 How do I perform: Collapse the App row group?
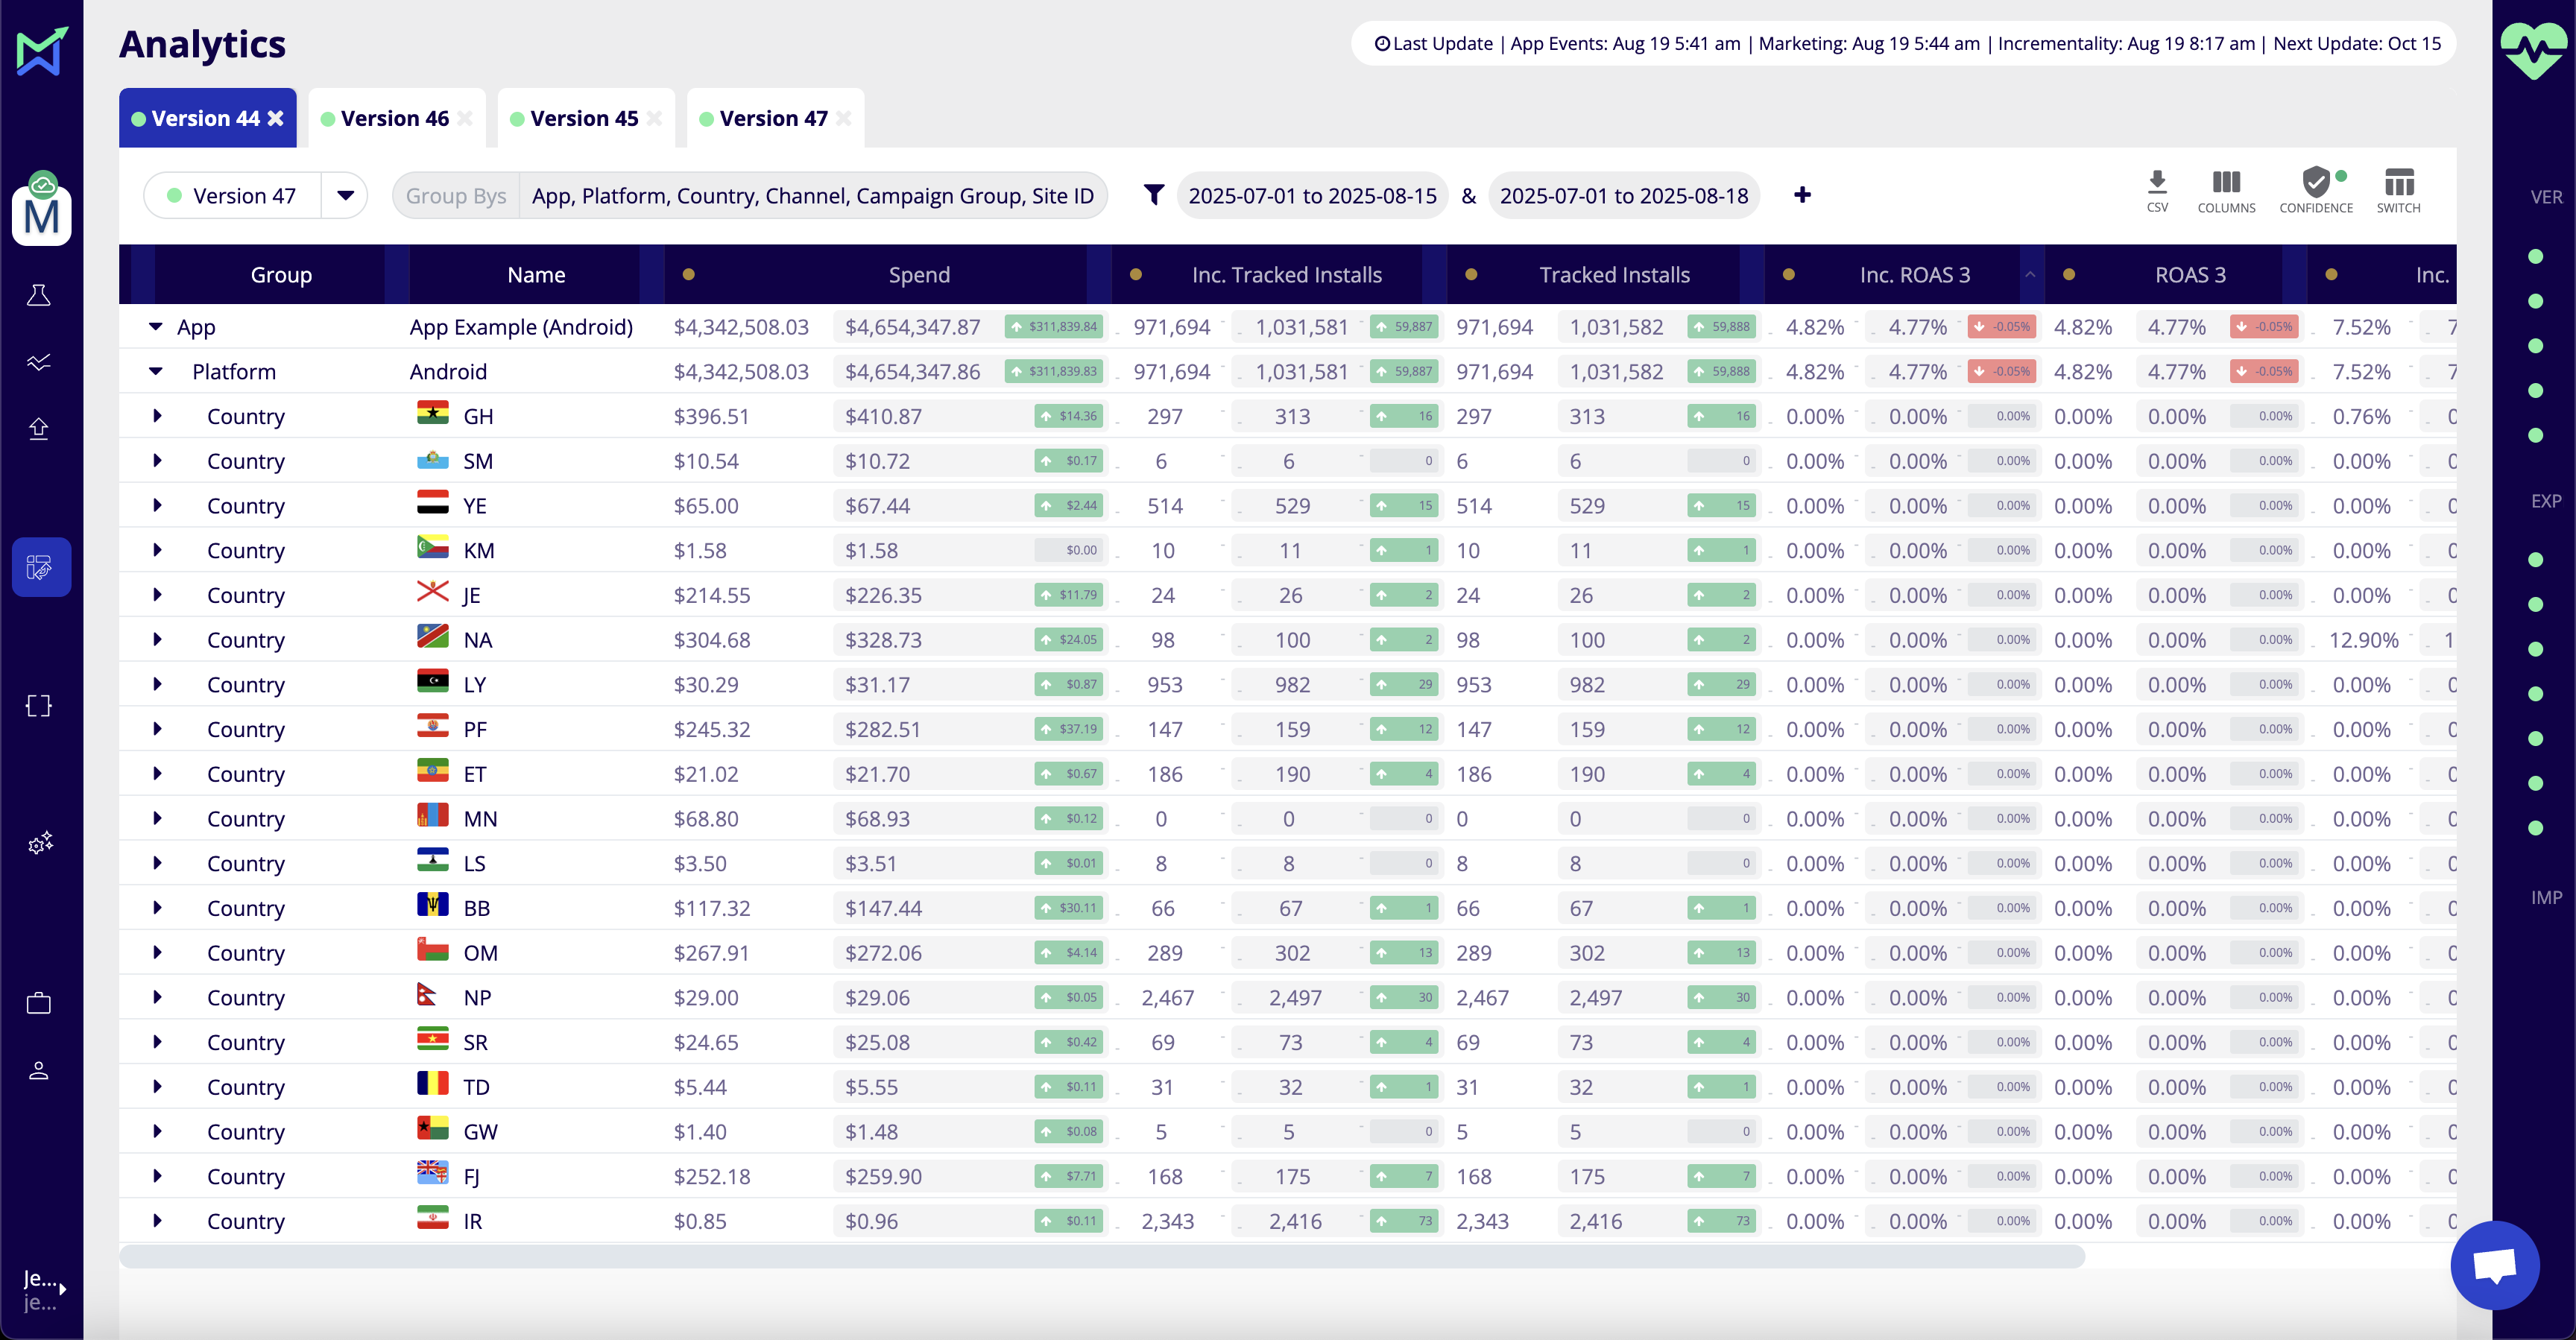[x=155, y=327]
